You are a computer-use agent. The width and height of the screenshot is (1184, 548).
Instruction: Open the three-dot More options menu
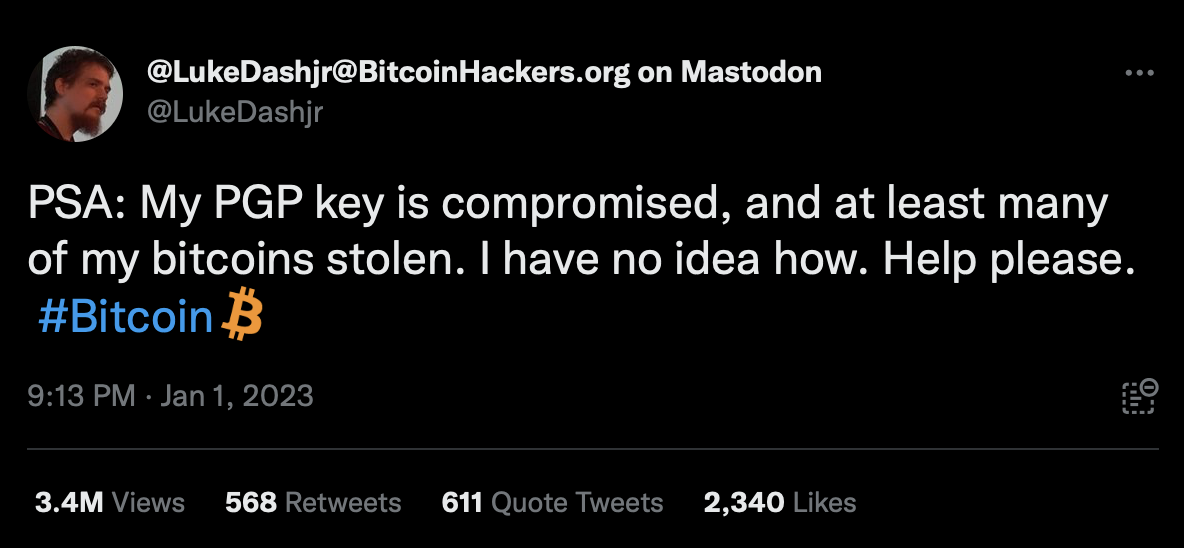(1139, 73)
